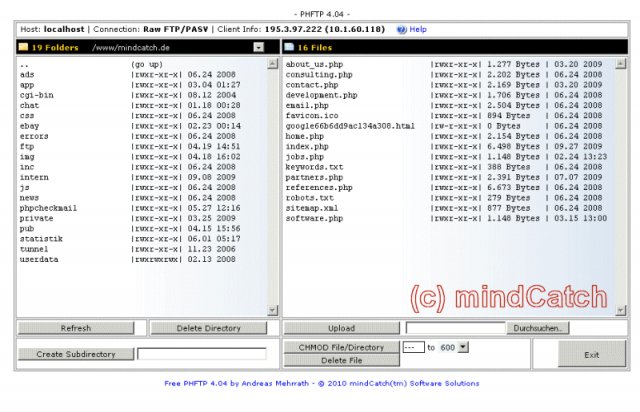The width and height of the screenshot is (640, 412).
Task: Select the index.php file
Action: coord(306,146)
